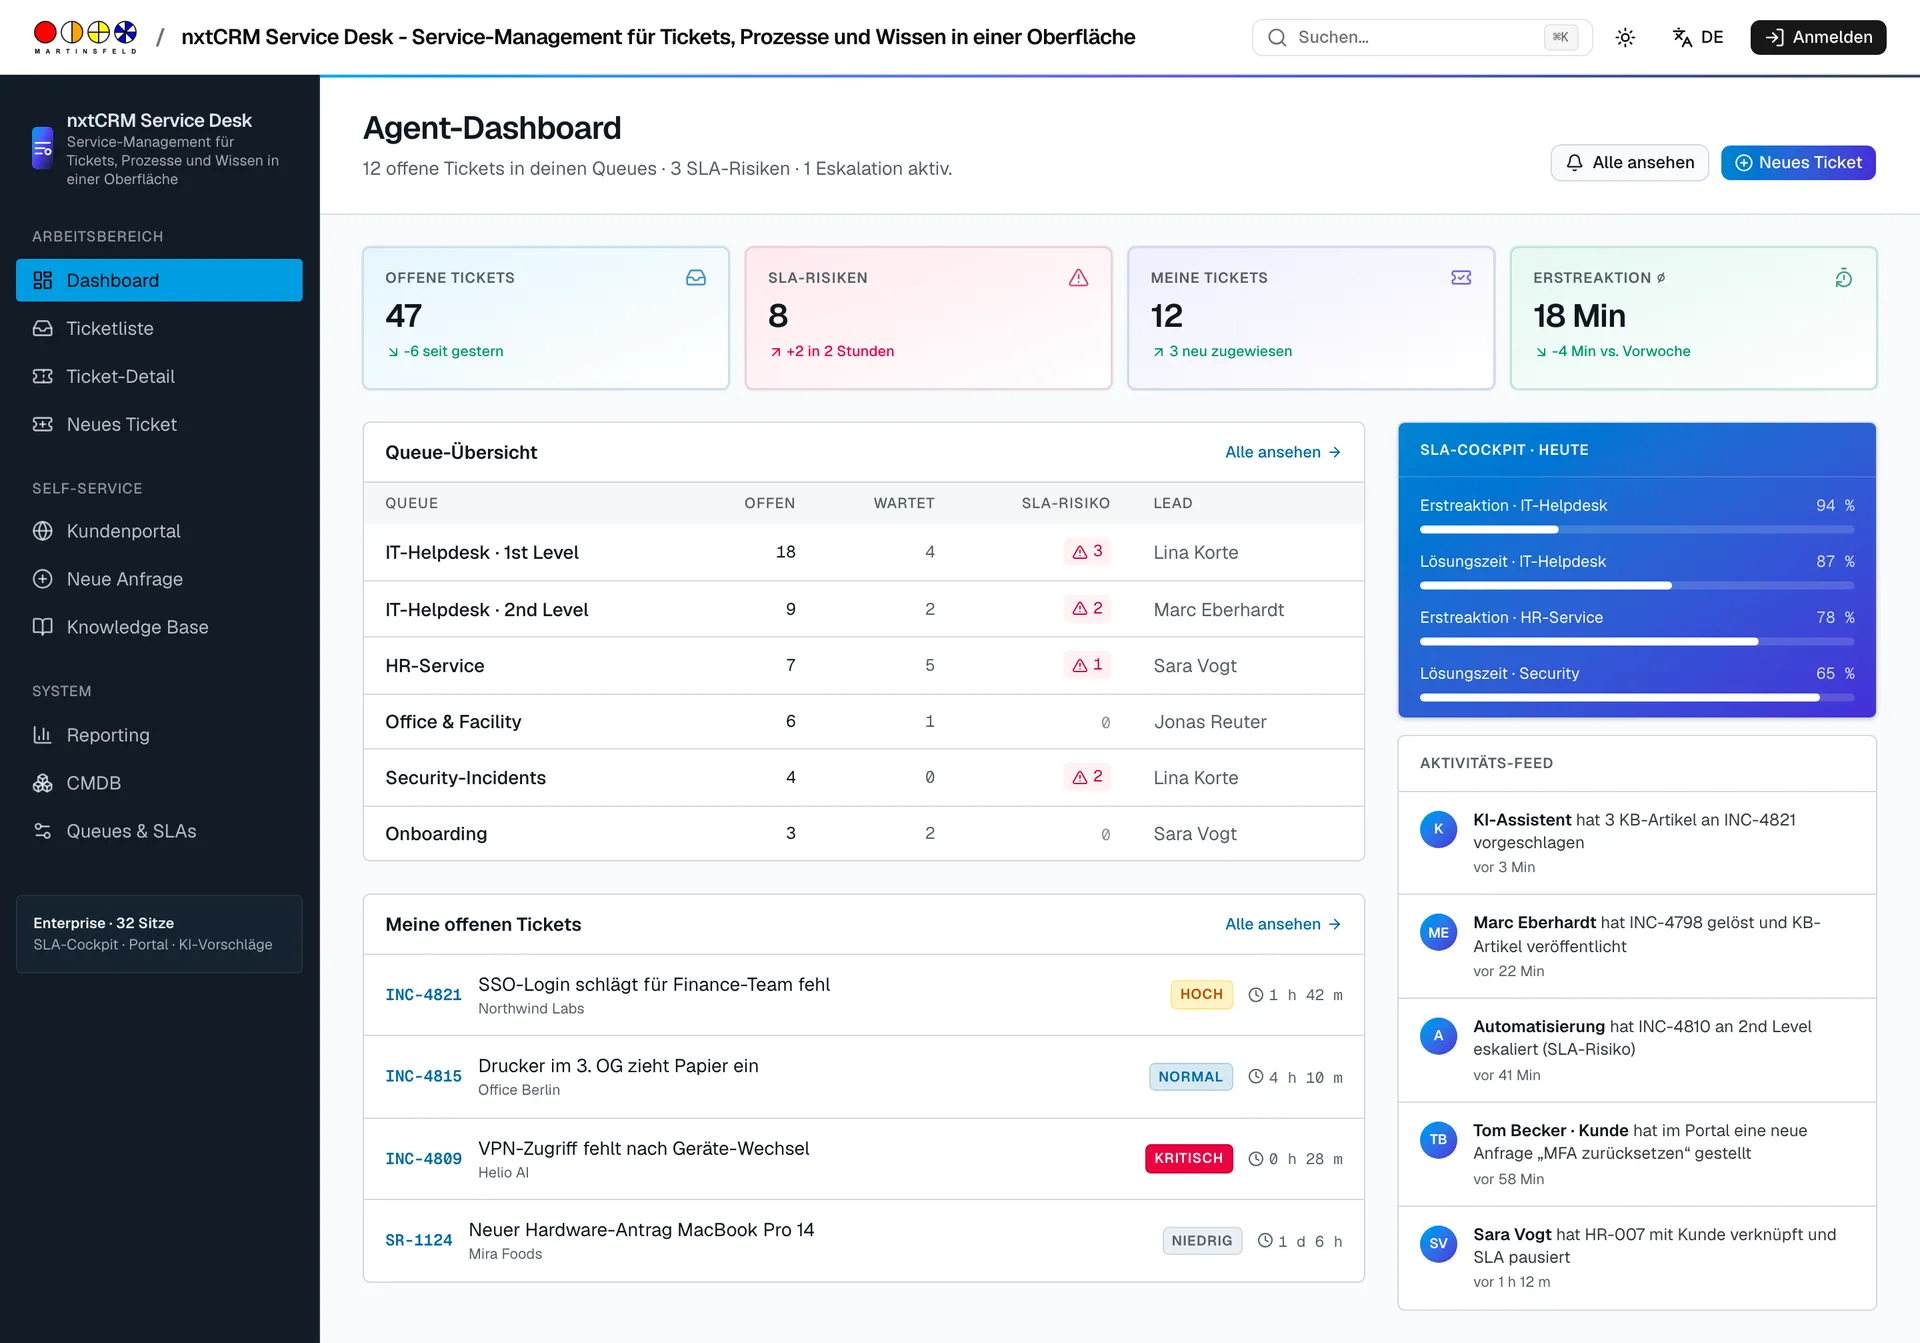
Task: Open Alle ansehen link in Meine offenen Tickets
Action: click(x=1283, y=924)
